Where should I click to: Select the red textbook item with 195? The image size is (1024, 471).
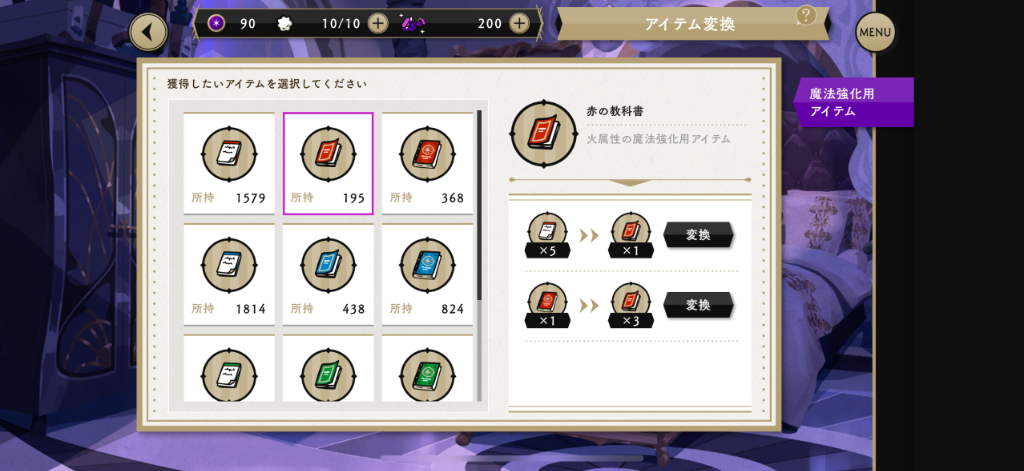point(328,163)
